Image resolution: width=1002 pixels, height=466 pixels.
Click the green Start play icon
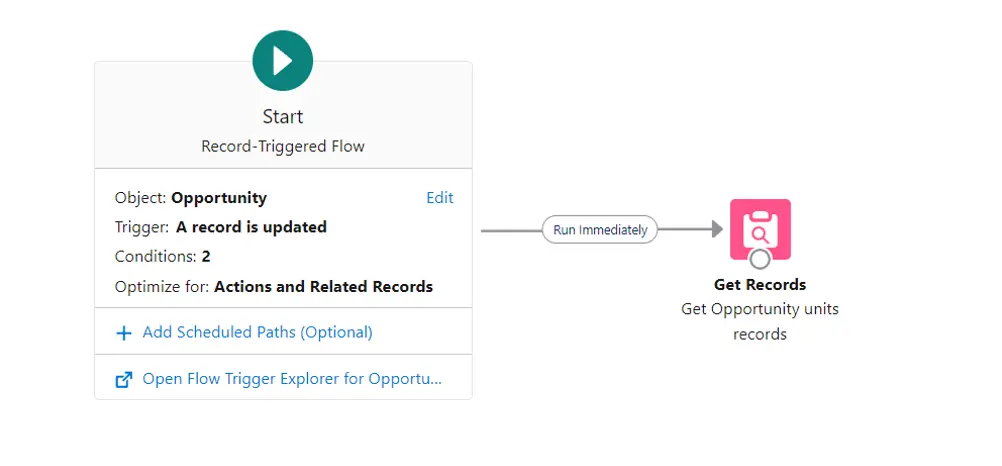283,60
